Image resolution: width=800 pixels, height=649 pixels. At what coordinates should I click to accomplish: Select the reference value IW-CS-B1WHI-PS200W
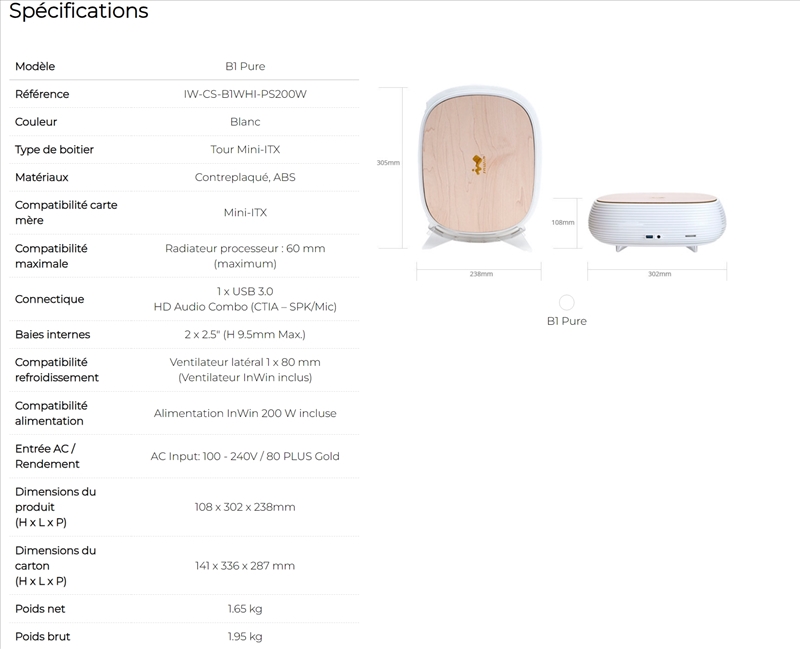[x=245, y=94]
